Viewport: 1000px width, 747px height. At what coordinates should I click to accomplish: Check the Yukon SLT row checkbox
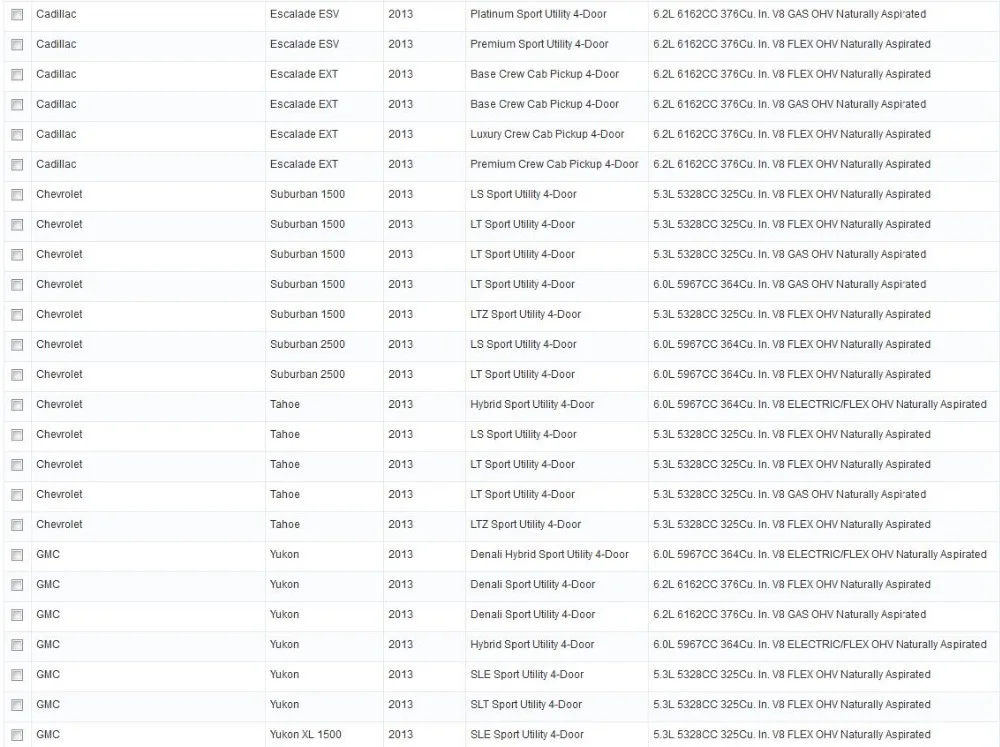(17, 704)
